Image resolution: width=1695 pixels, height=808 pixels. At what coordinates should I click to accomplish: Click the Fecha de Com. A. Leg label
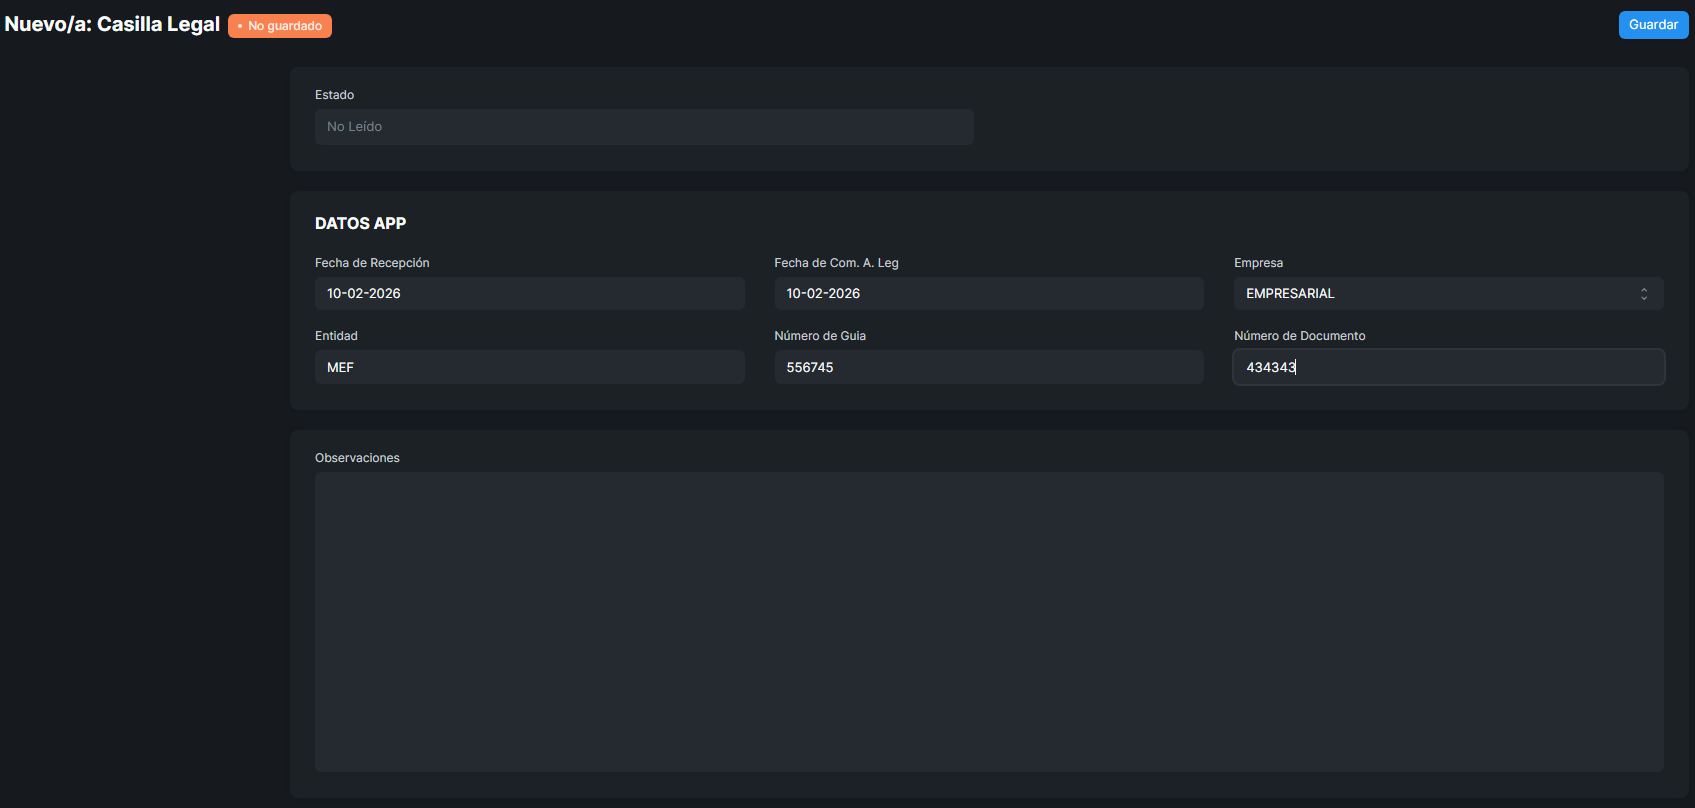836,263
